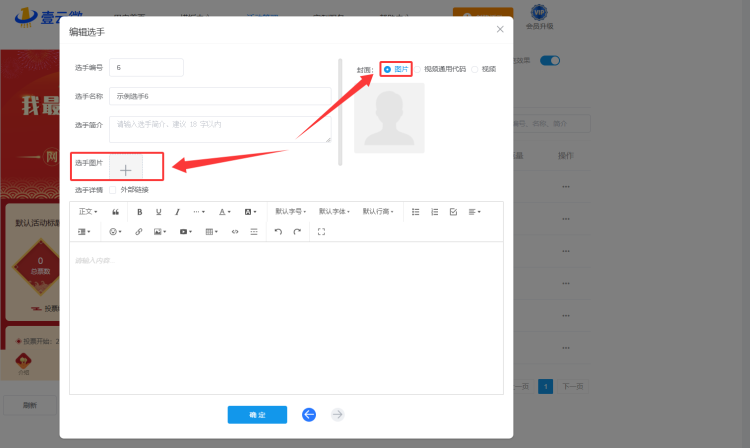Insert a hyperlink using the link icon
750x448 pixels.
[139, 231]
